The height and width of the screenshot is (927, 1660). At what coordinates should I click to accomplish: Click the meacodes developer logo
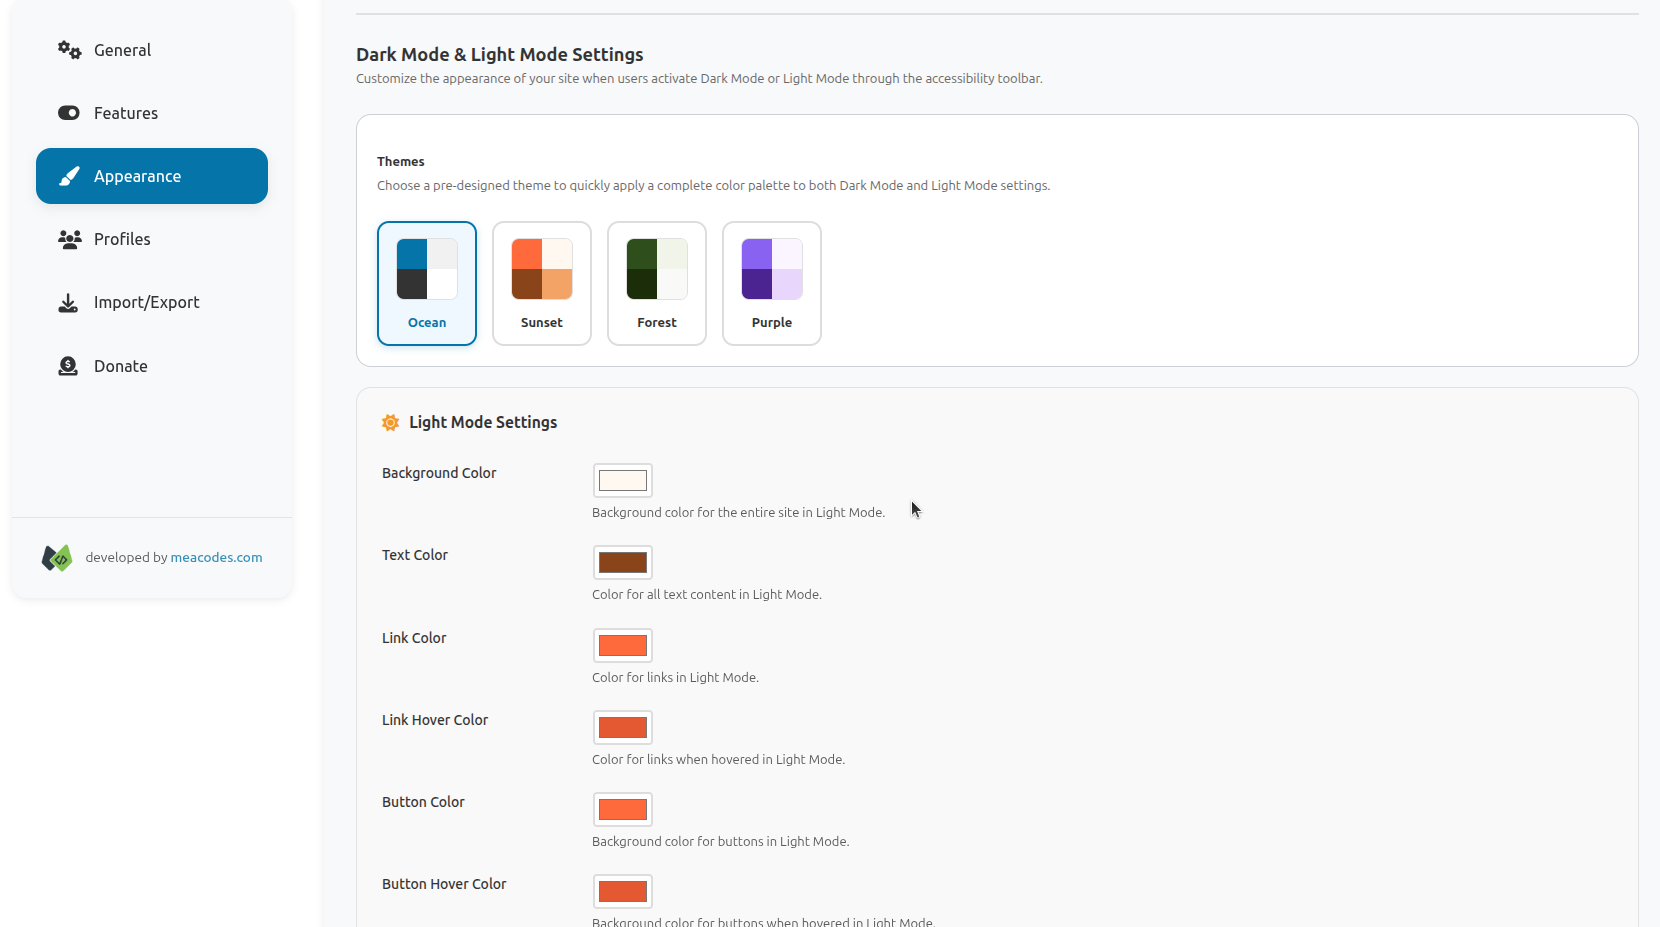[57, 558]
